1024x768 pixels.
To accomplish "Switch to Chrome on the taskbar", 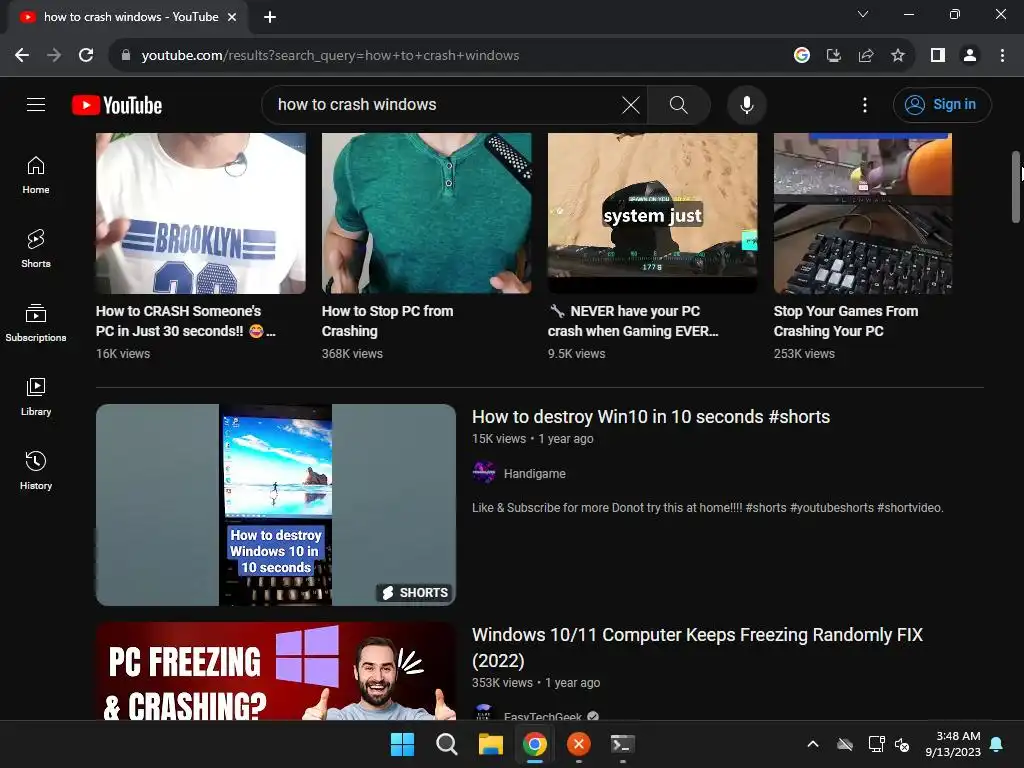I will [535, 744].
